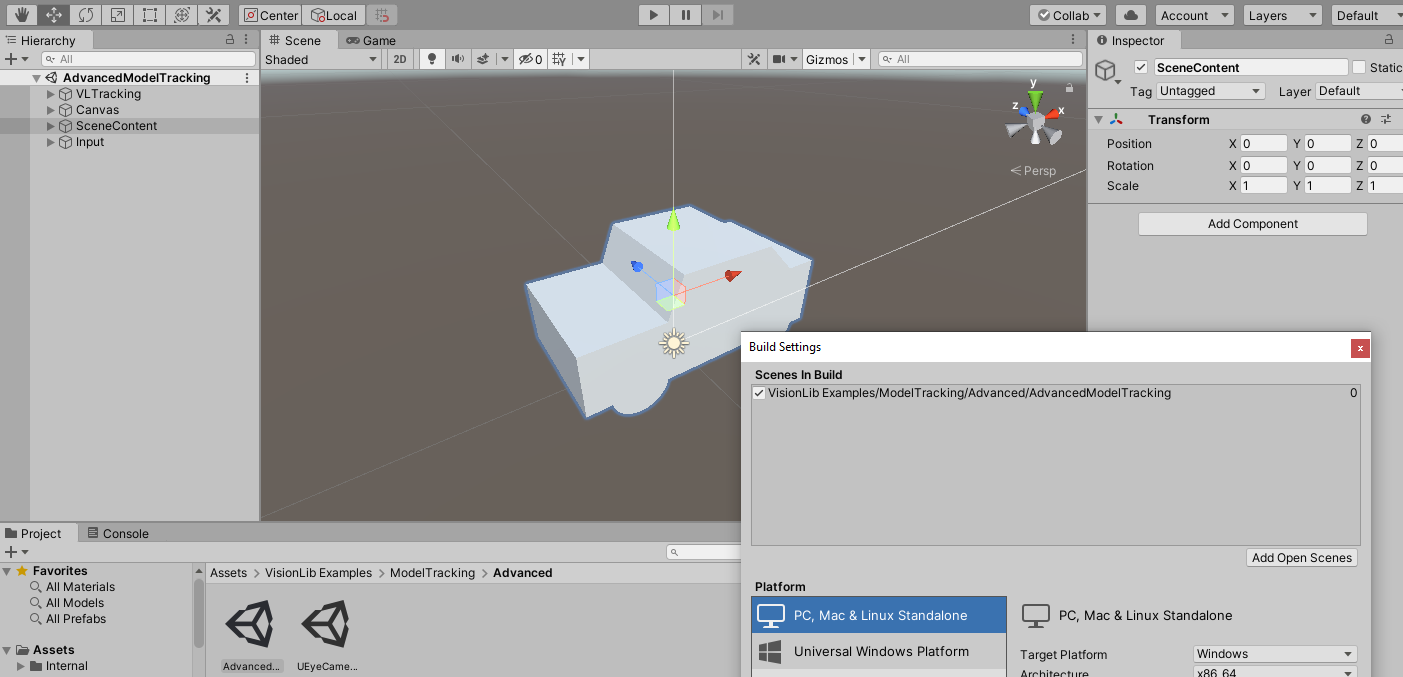Select the Hand tool
The image size is (1403, 677).
[x=23, y=15]
